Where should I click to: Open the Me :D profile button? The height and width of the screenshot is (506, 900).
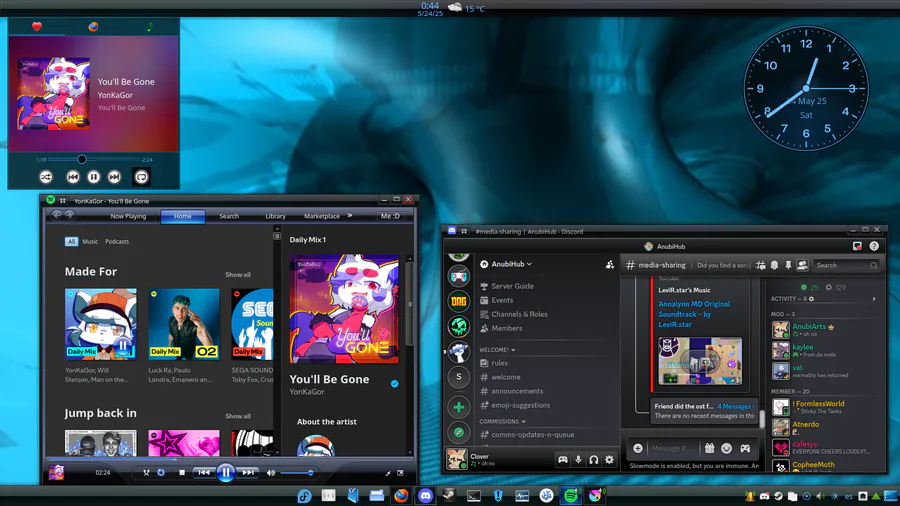(x=390, y=216)
